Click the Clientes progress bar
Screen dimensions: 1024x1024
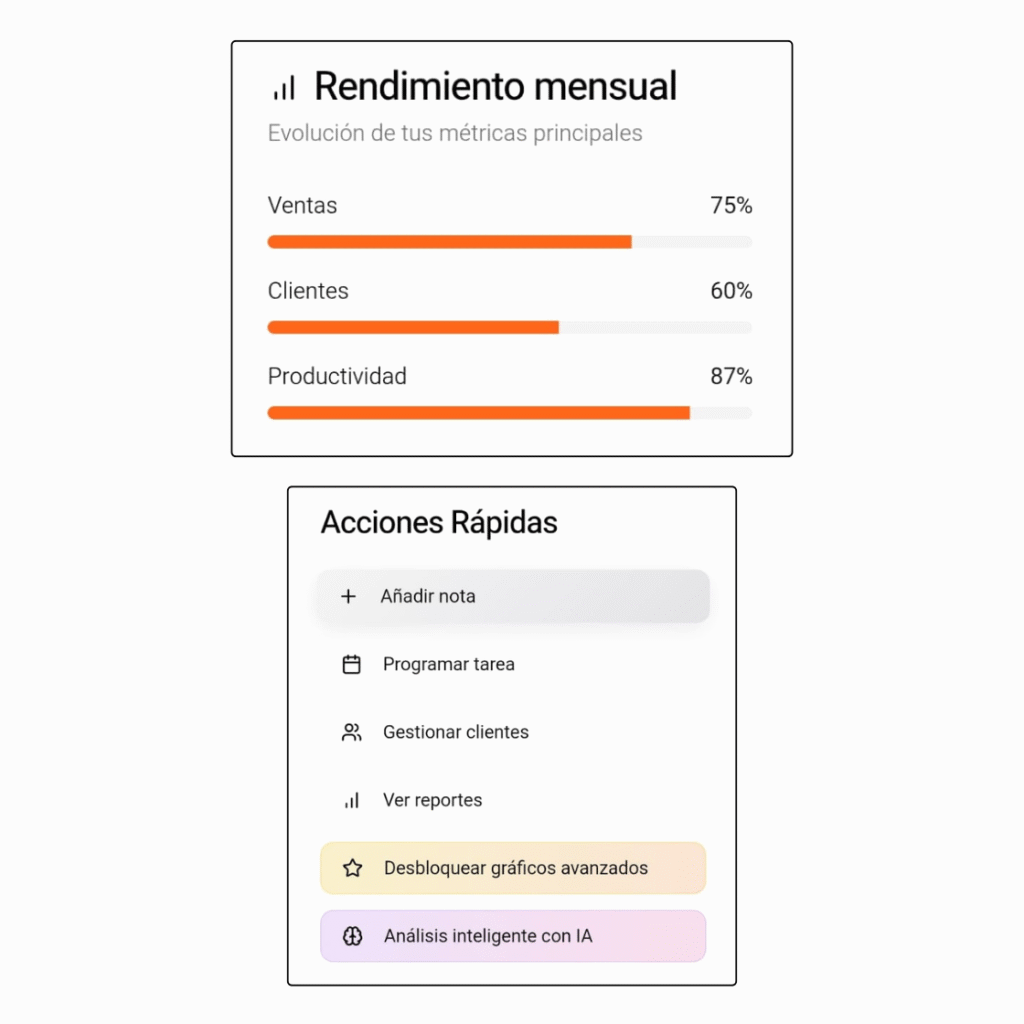coord(509,328)
